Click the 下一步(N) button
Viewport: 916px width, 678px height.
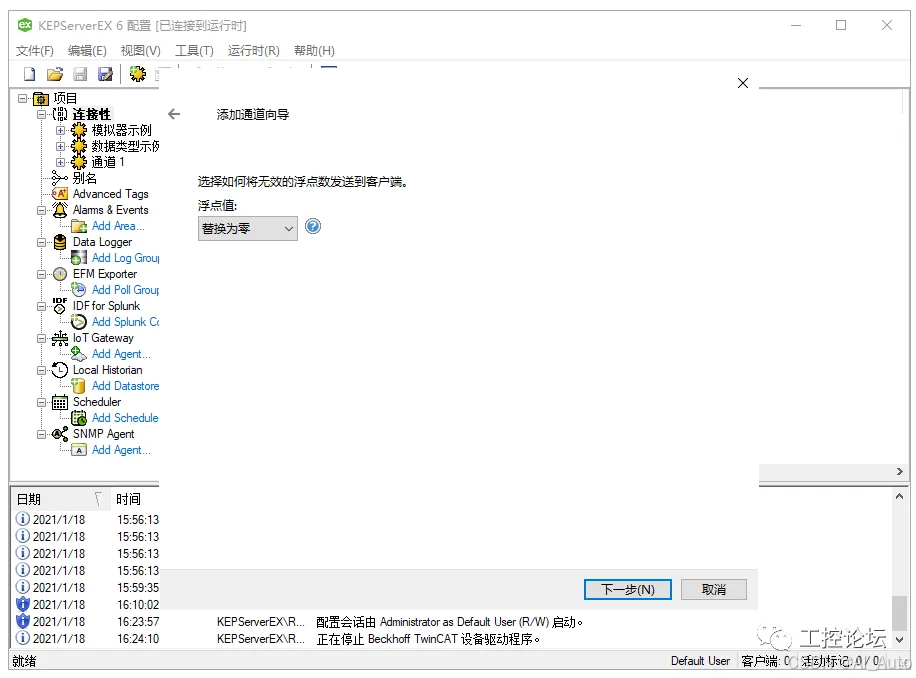pos(627,589)
